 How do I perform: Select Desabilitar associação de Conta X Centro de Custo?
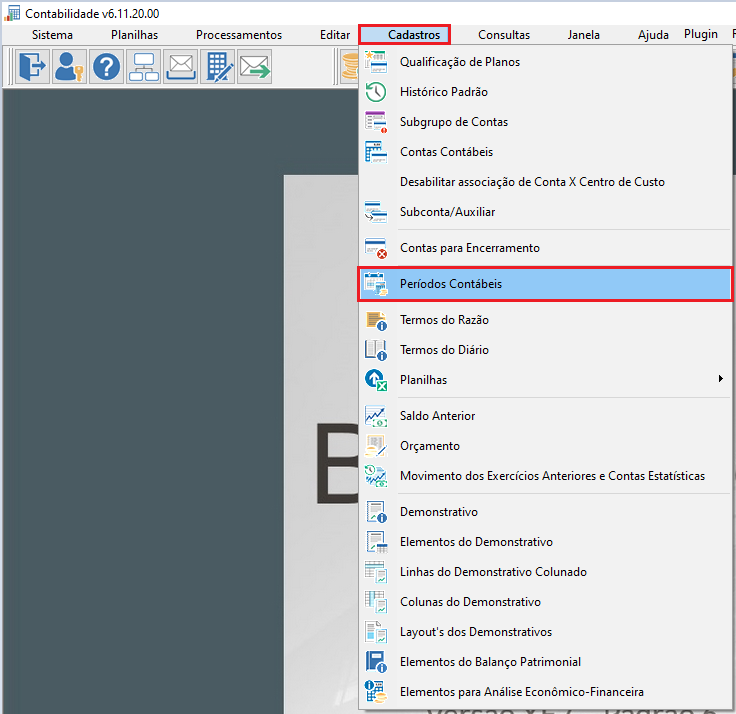(x=545, y=182)
